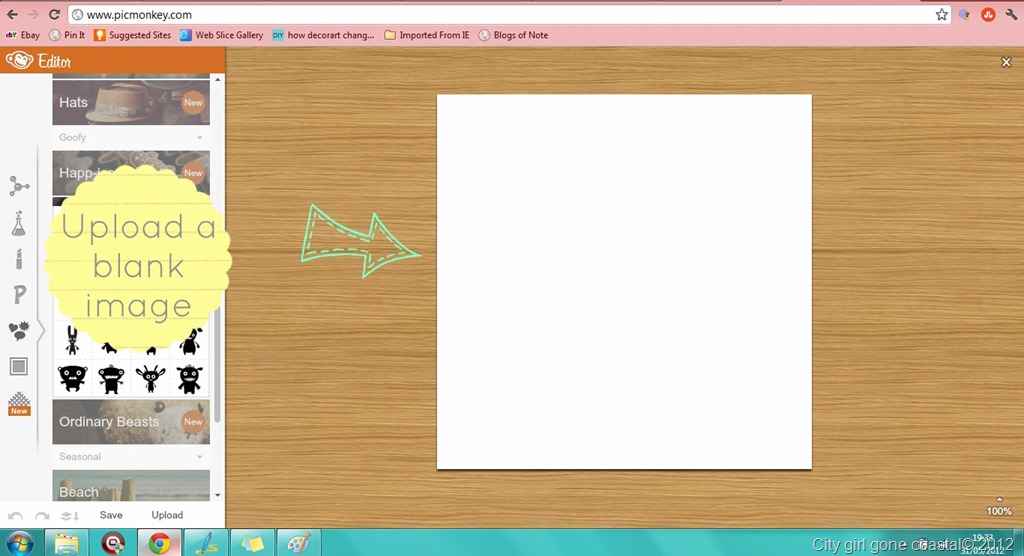This screenshot has width=1024, height=556.
Task: Open the Chrome wrench menu
Action: (x=1011, y=14)
